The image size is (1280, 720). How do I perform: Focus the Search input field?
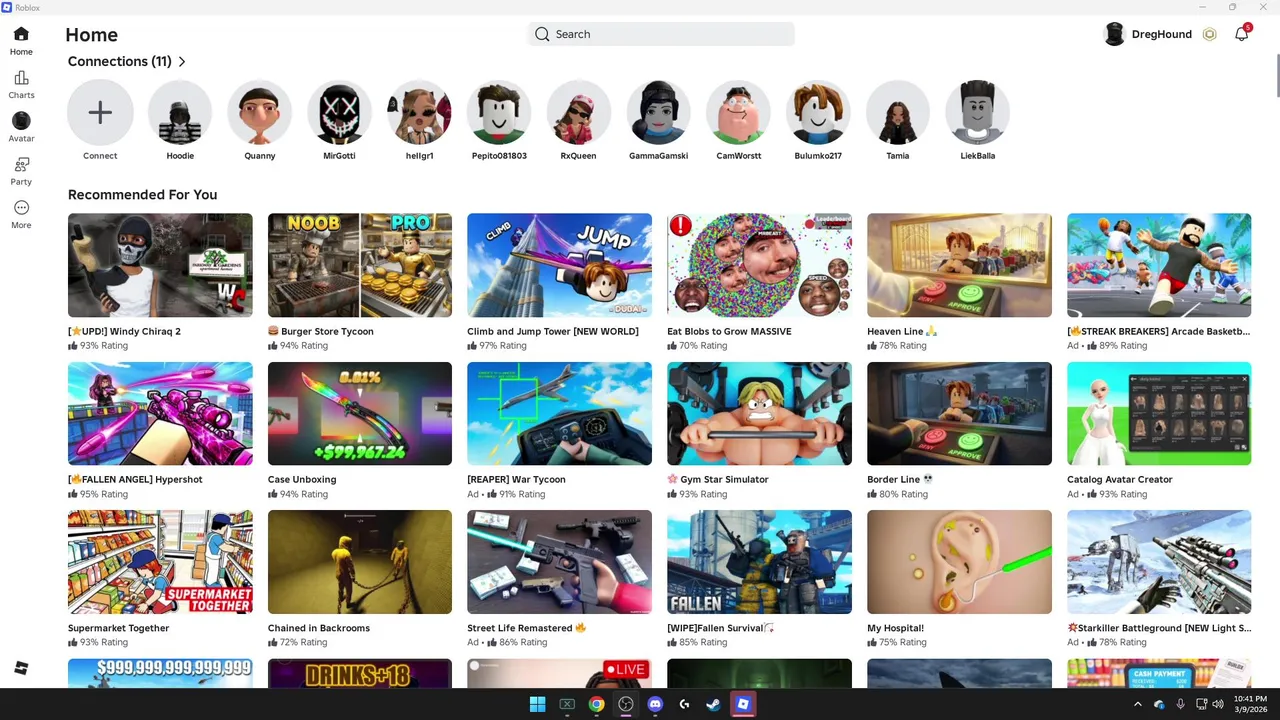tap(661, 34)
